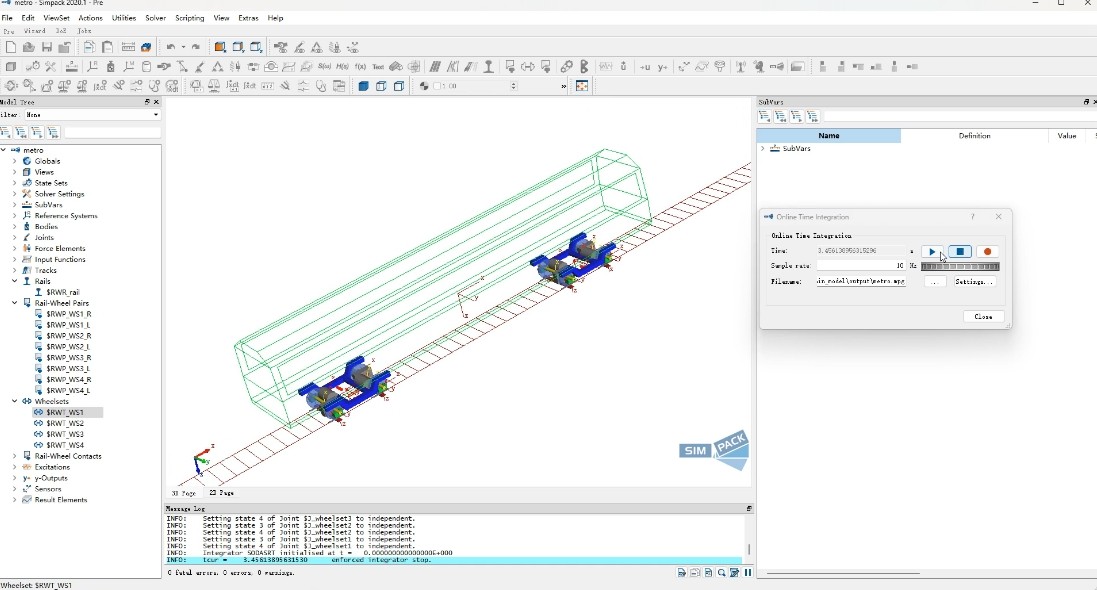Click the Model Tree search field

[113, 132]
